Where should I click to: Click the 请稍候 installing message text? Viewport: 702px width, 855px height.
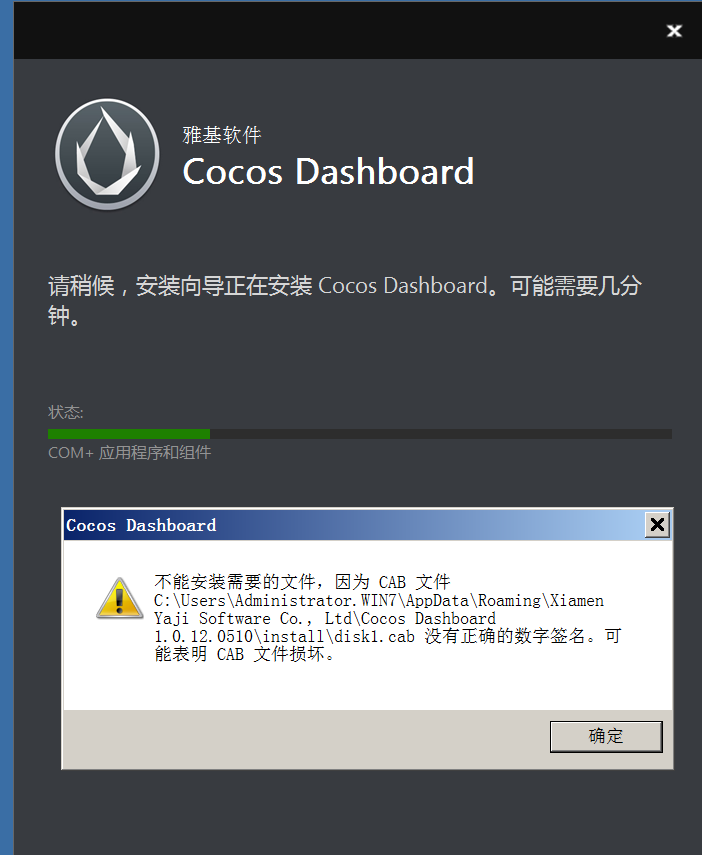[345, 300]
